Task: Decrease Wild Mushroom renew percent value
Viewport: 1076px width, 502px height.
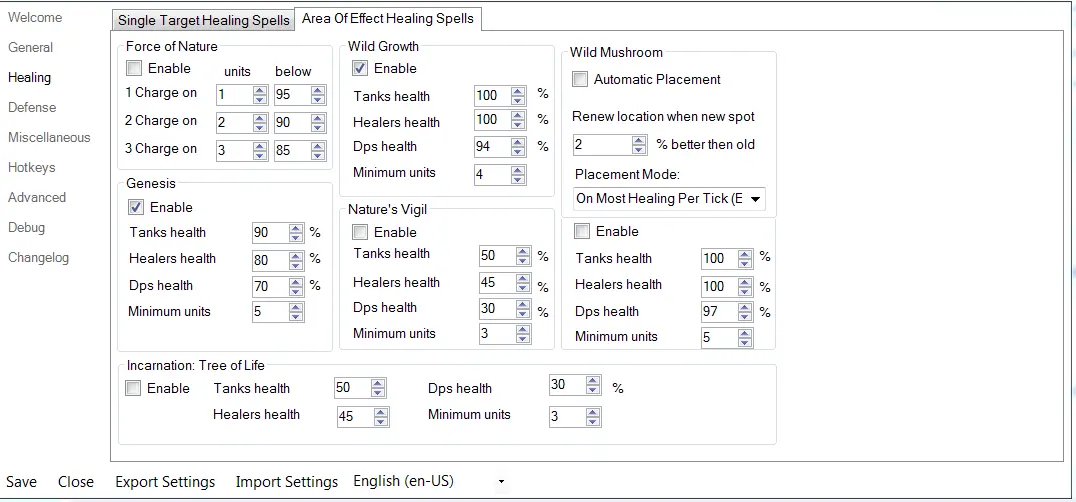Action: 639,150
